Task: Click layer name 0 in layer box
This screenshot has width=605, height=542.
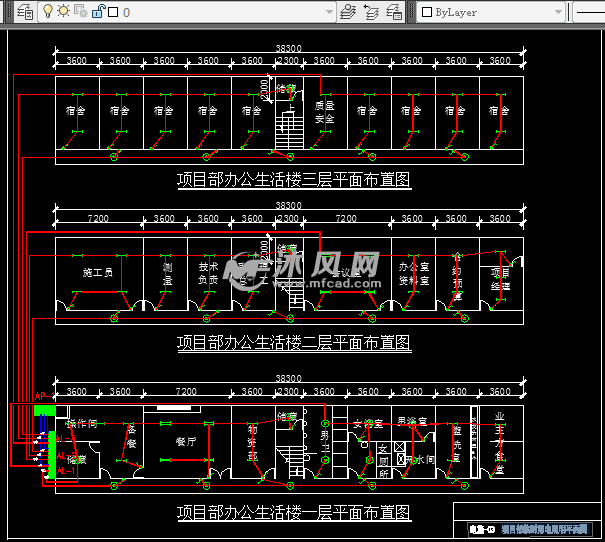Action: coord(126,13)
